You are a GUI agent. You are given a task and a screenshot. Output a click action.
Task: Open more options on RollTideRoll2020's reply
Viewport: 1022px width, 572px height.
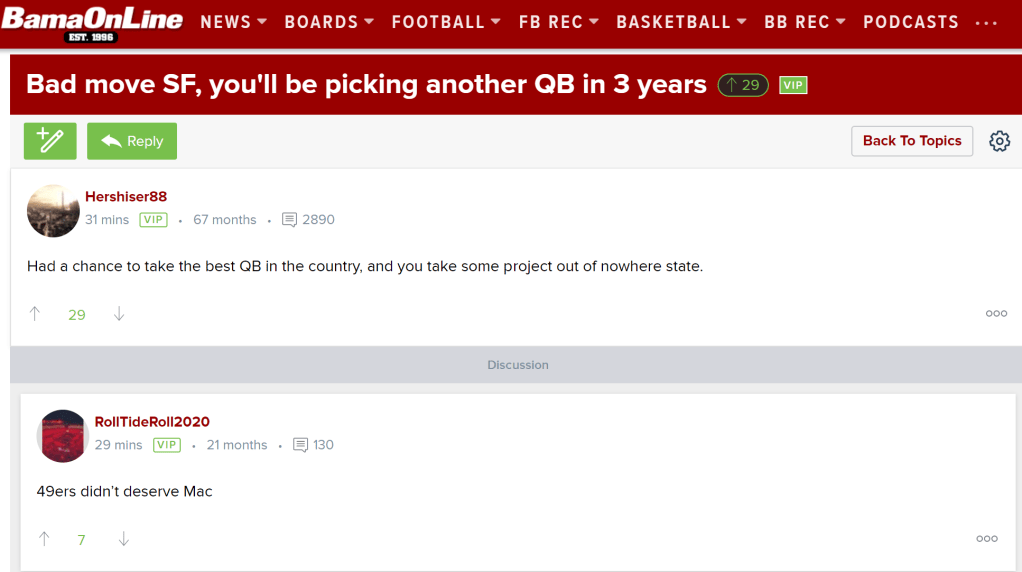987,539
